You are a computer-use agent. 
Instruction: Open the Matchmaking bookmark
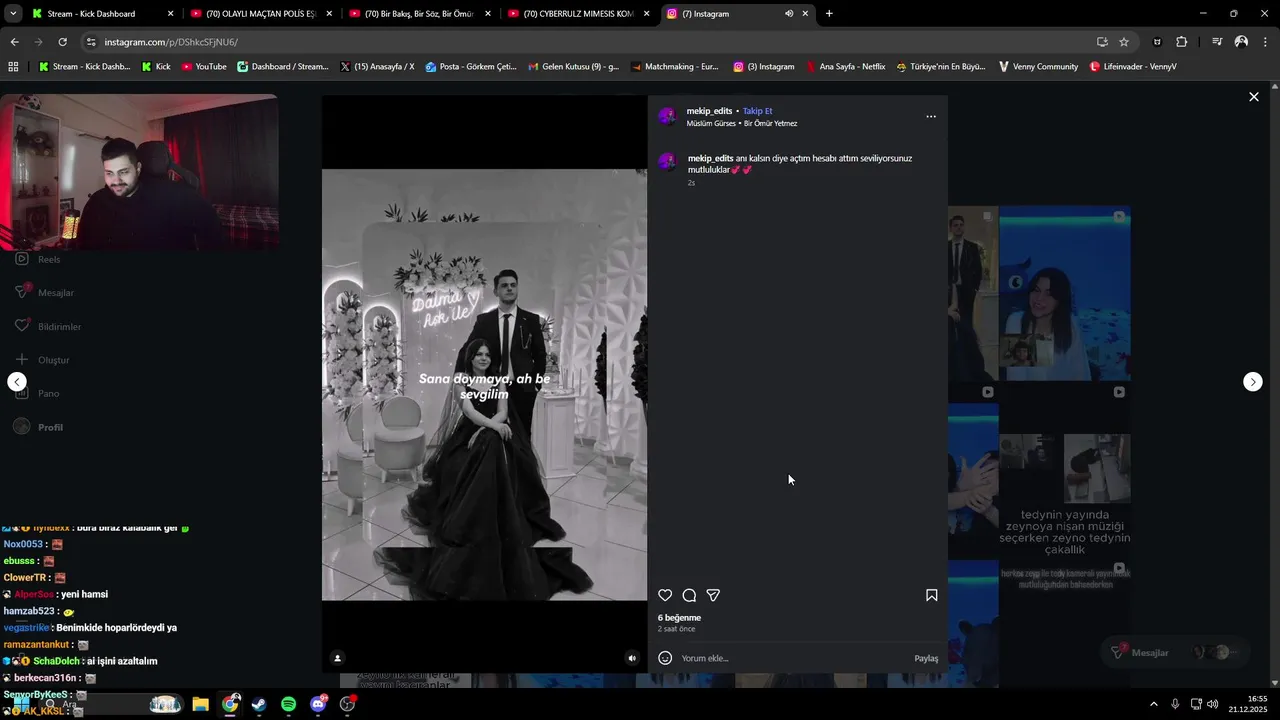tap(675, 67)
